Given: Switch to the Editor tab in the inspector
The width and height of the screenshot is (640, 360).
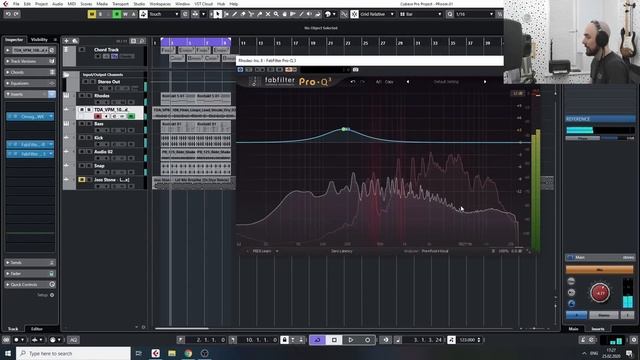Looking at the screenshot, I should [x=37, y=329].
